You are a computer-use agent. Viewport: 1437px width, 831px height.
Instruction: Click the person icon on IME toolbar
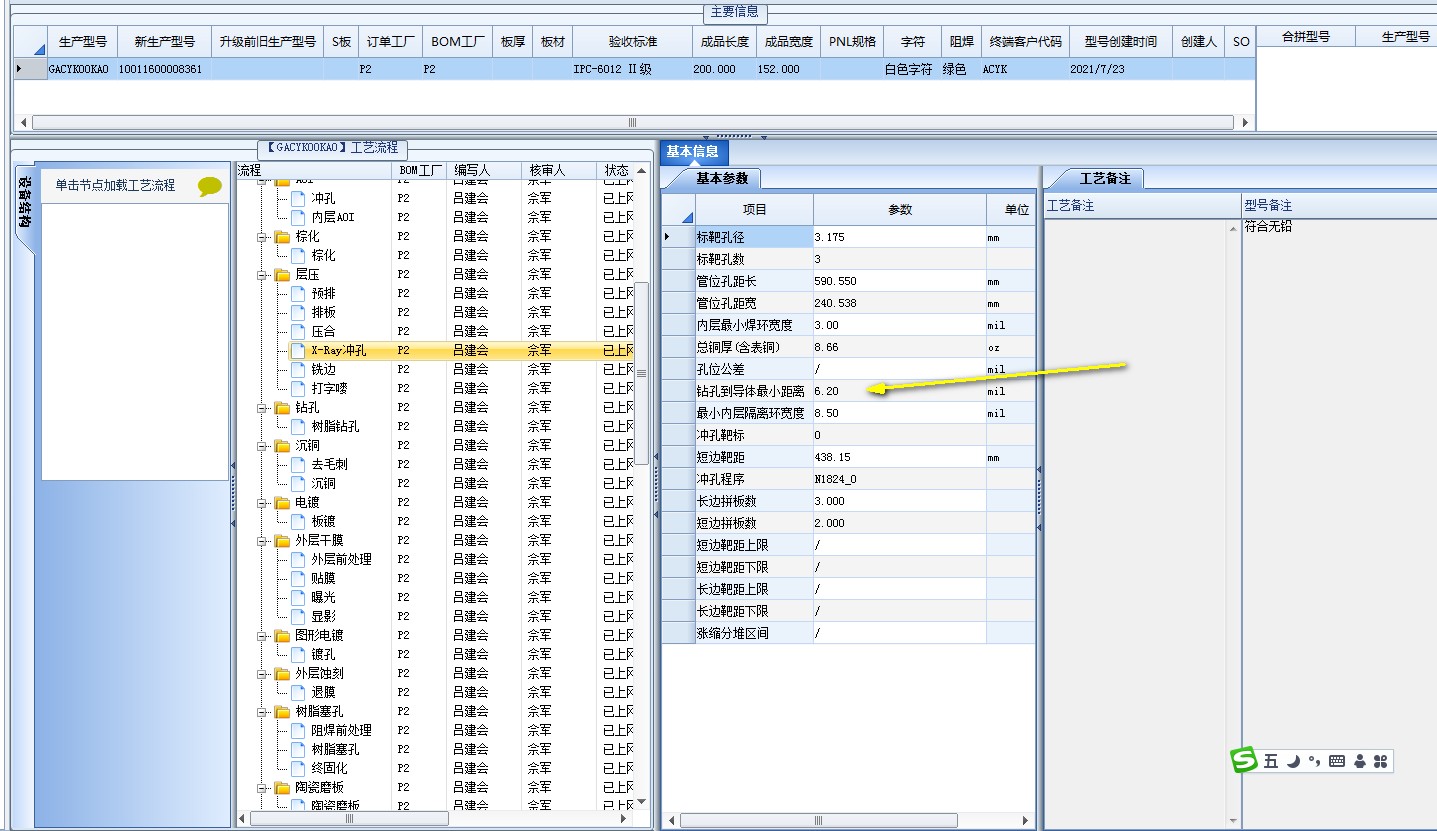pyautogui.click(x=1360, y=762)
